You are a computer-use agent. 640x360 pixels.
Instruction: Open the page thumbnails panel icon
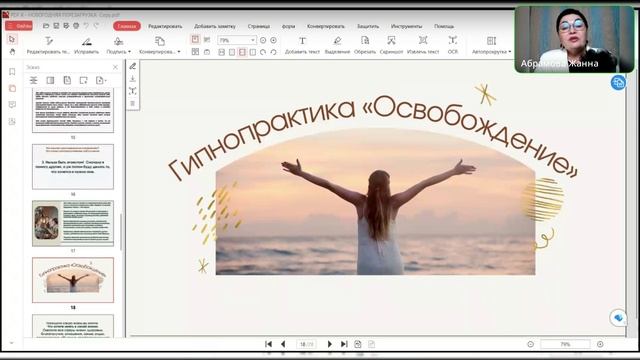point(12,88)
